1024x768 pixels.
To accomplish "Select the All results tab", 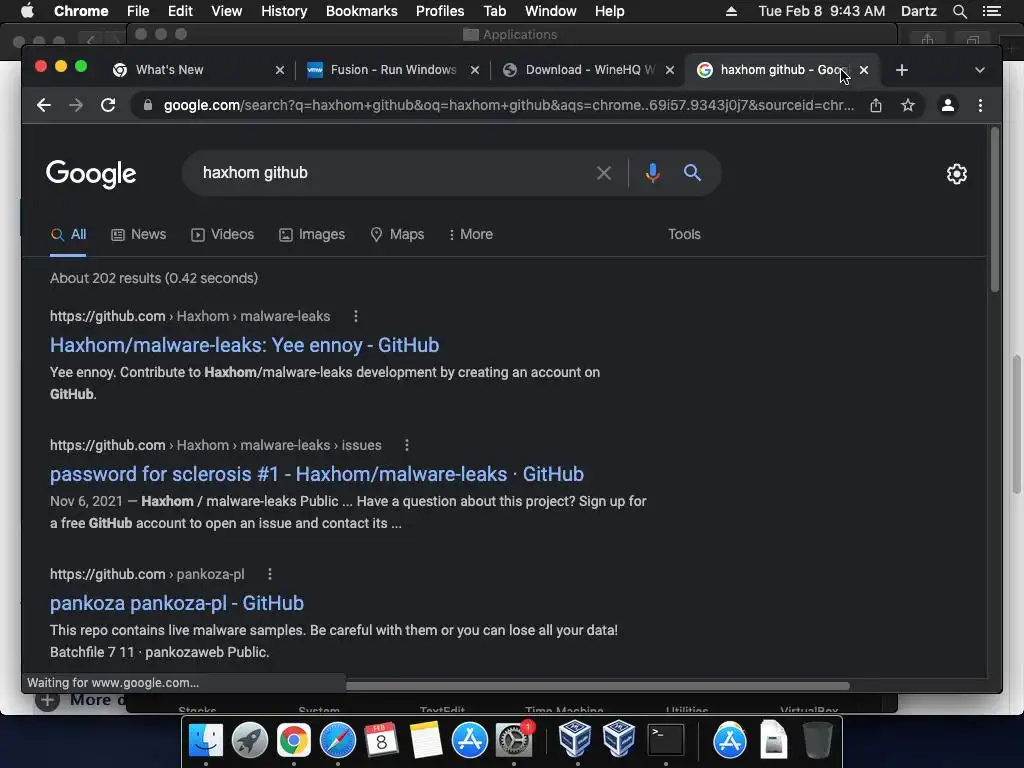I will pos(69,234).
